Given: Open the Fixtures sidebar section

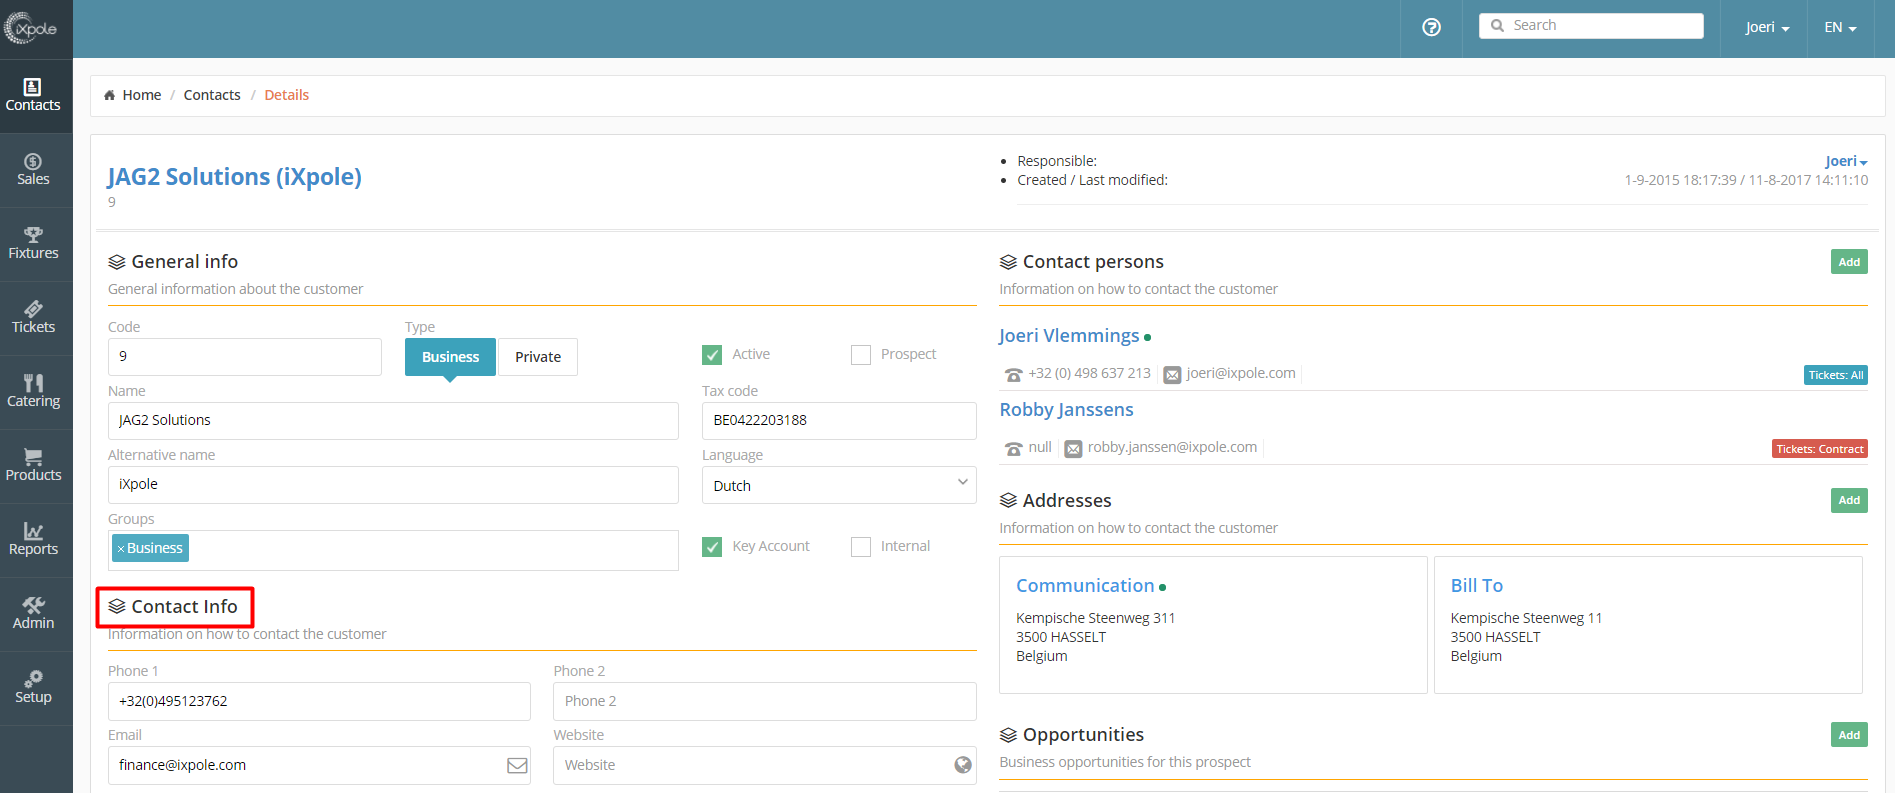Looking at the screenshot, I should tap(33, 244).
